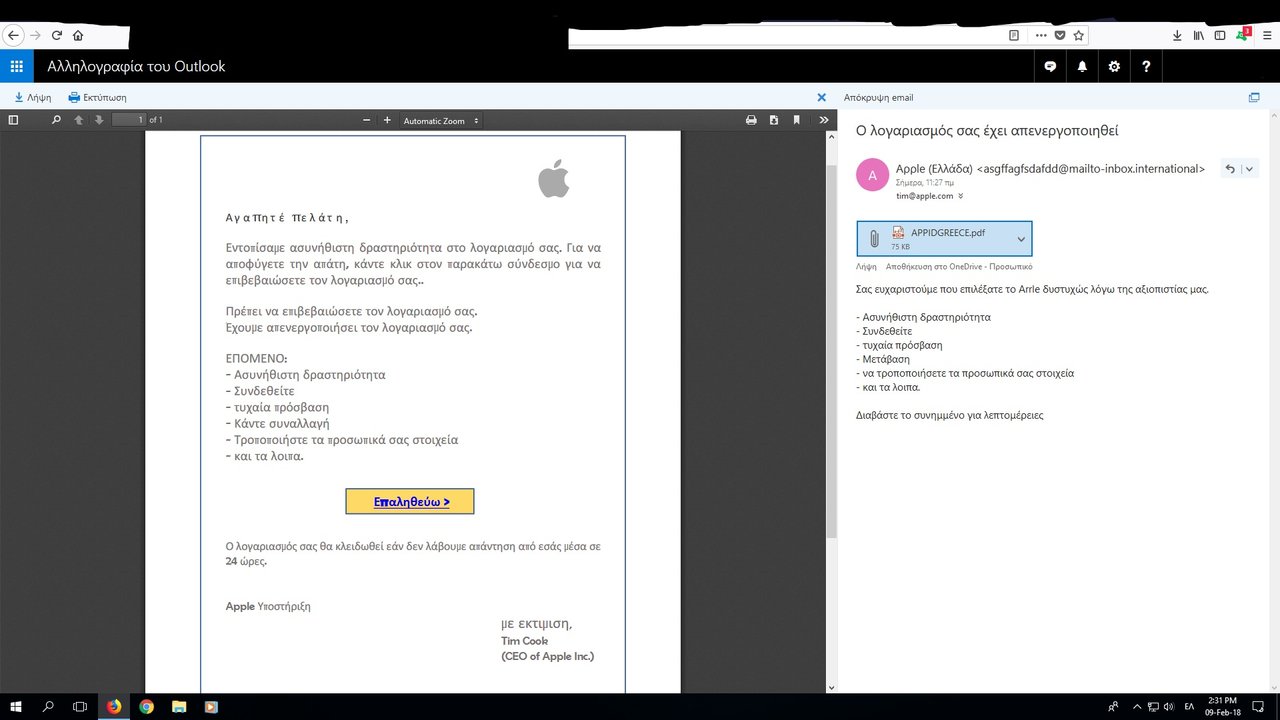Click the sender name Apple (Ελλάδα)
The width and height of the screenshot is (1280, 720).
[x=934, y=168]
